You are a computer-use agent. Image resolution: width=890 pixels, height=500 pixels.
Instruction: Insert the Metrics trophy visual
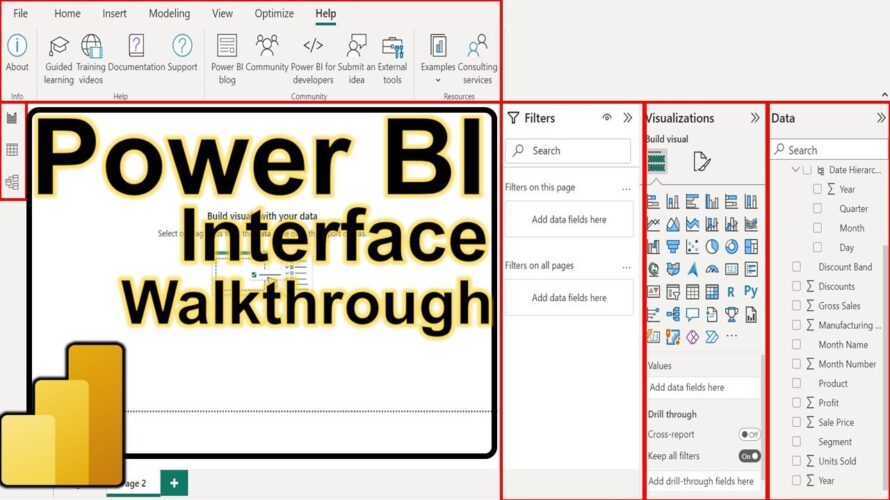pos(732,314)
